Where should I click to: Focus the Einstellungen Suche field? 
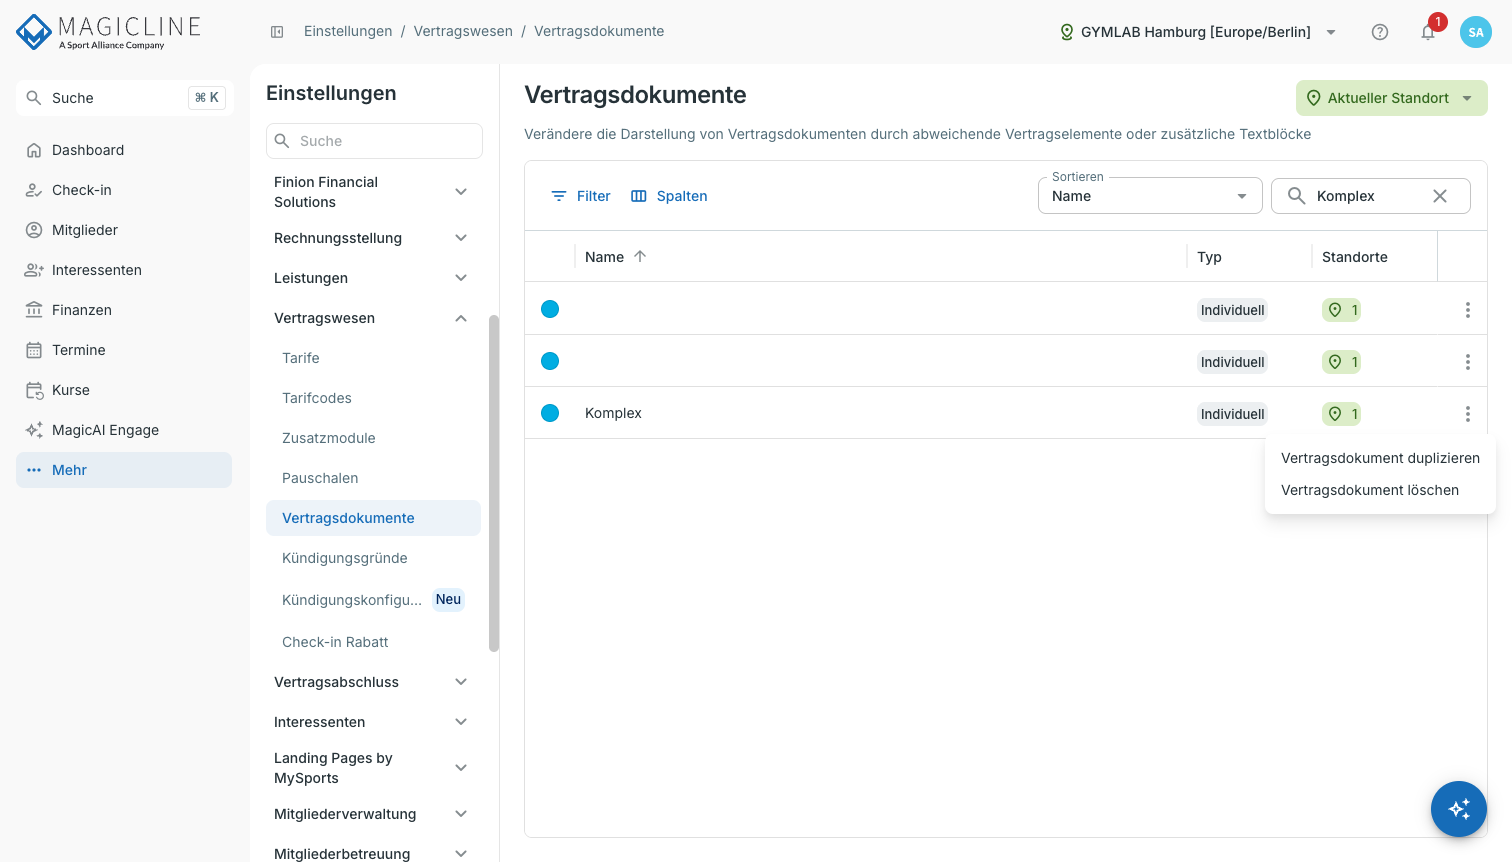(374, 141)
